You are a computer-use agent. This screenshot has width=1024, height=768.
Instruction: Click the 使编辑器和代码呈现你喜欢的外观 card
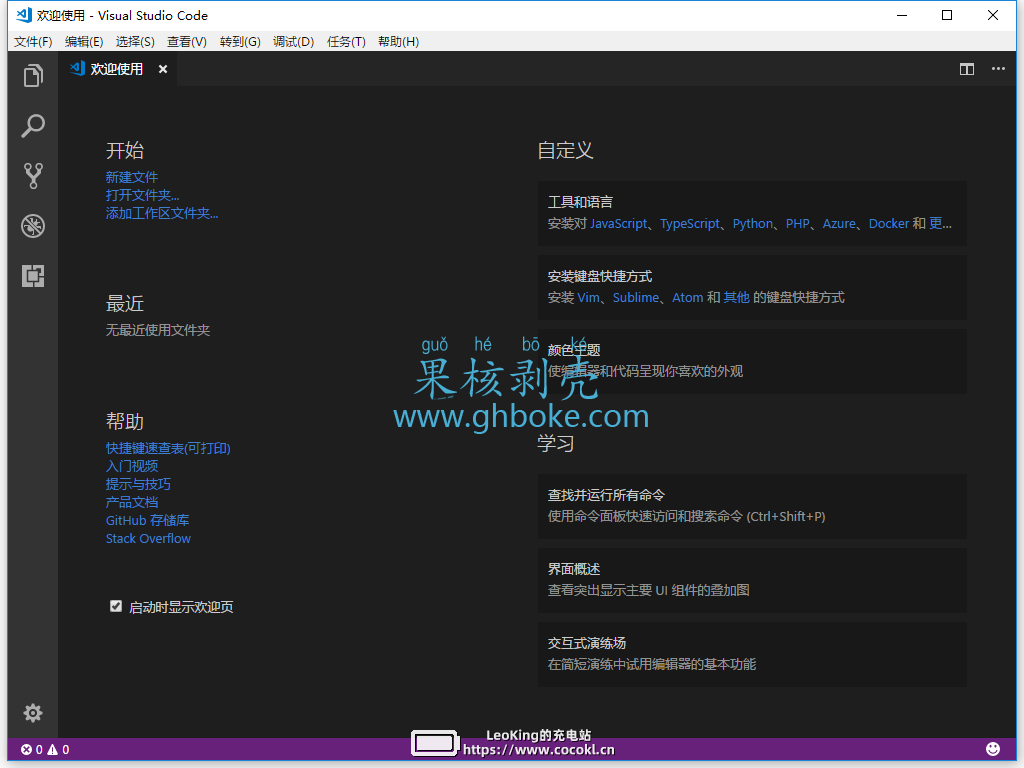coord(752,361)
